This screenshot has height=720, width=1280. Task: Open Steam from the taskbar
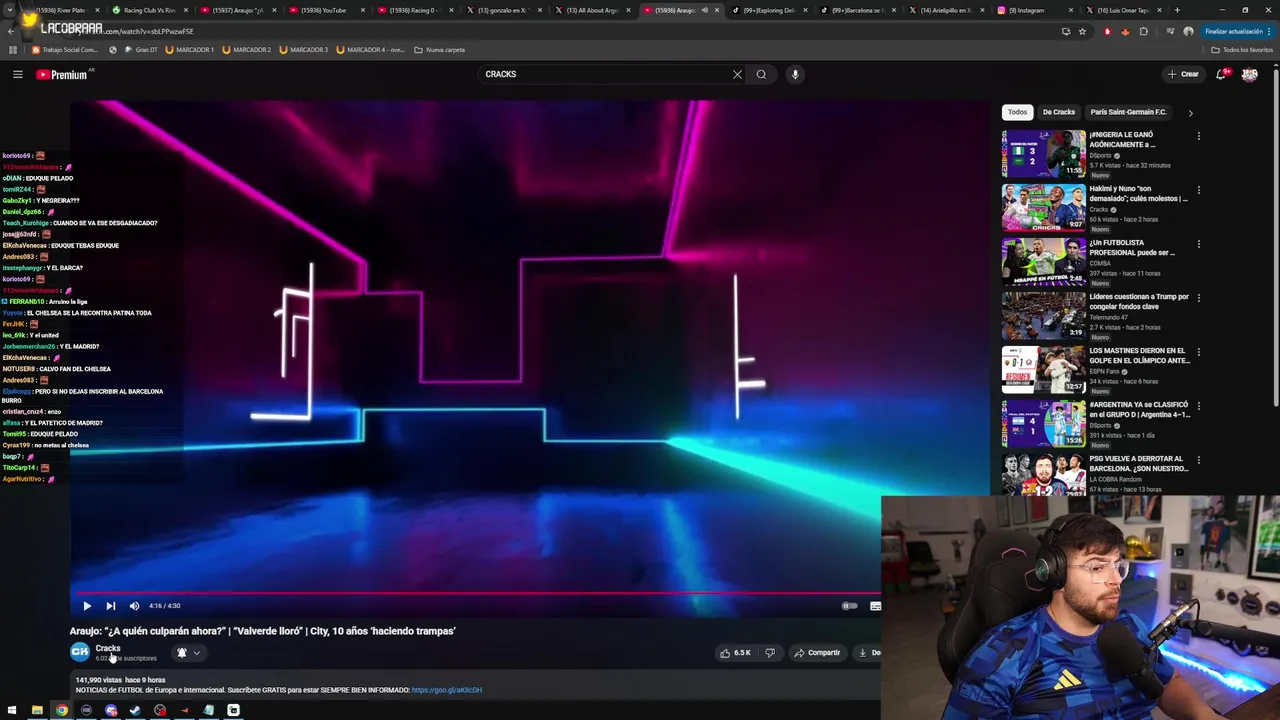(x=135, y=711)
